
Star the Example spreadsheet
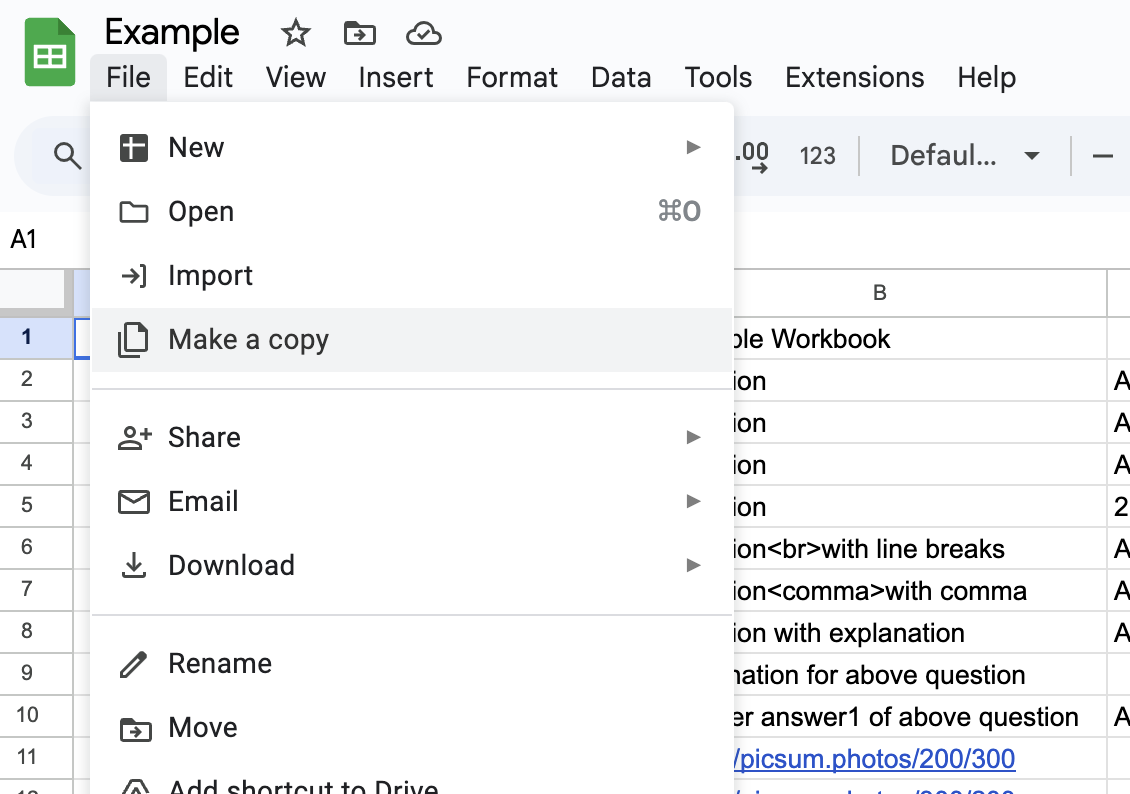(295, 33)
